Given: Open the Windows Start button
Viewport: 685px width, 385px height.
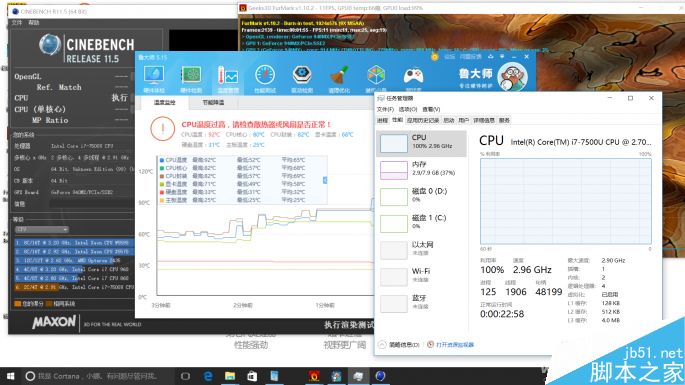Looking at the screenshot, I should 10,376.
